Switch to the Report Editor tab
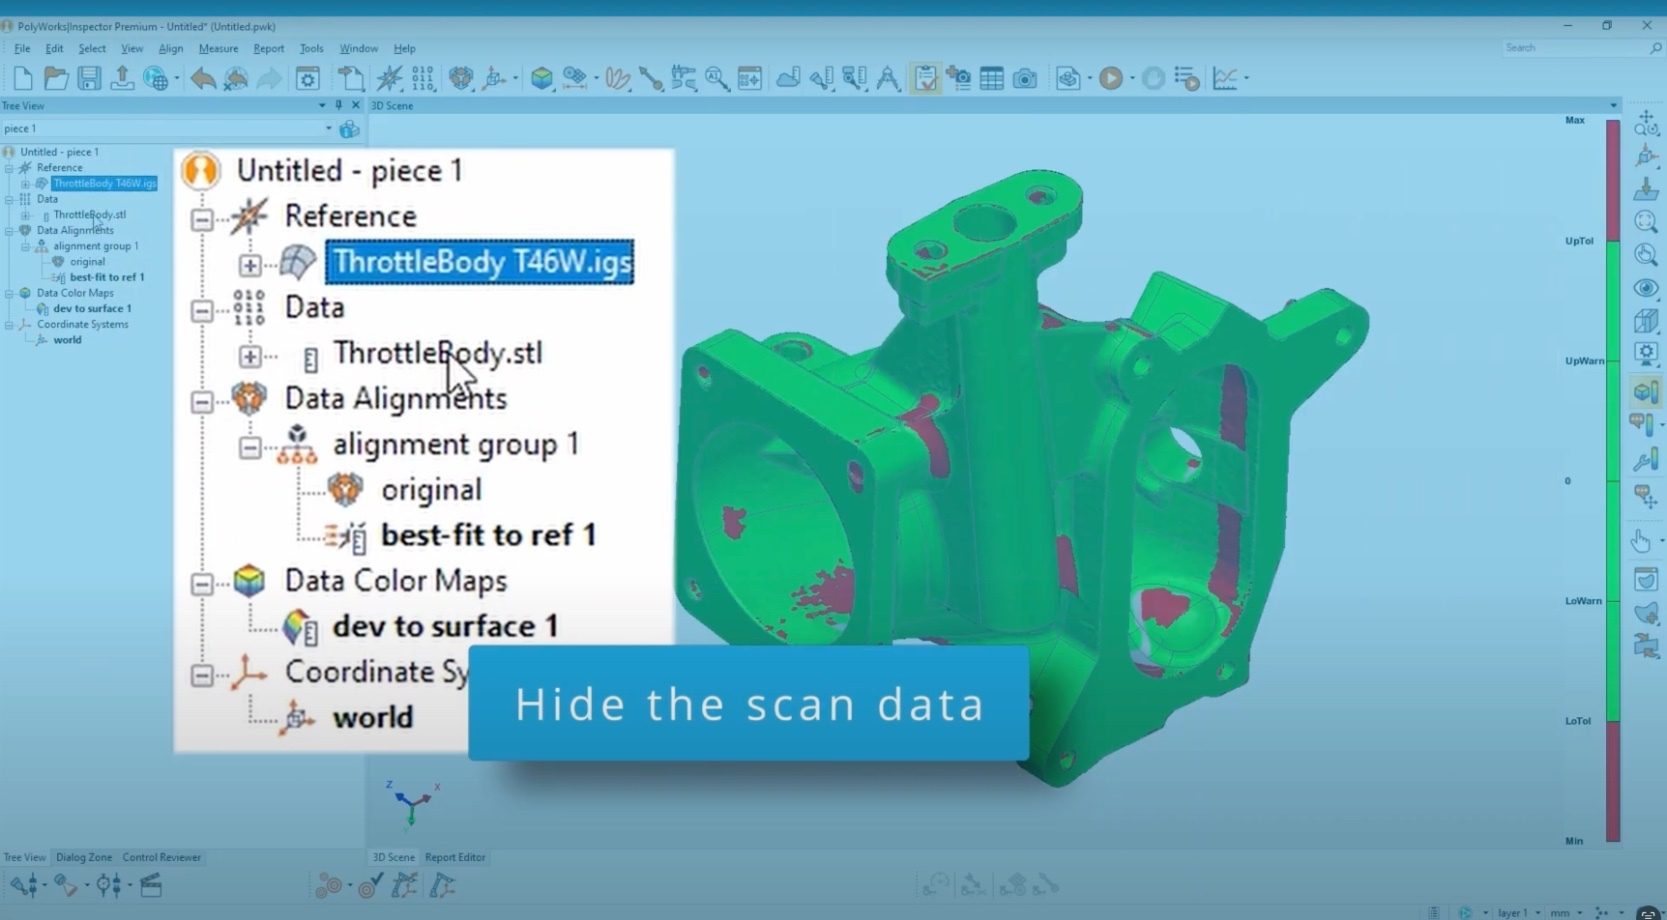This screenshot has width=1667, height=920. 455,857
